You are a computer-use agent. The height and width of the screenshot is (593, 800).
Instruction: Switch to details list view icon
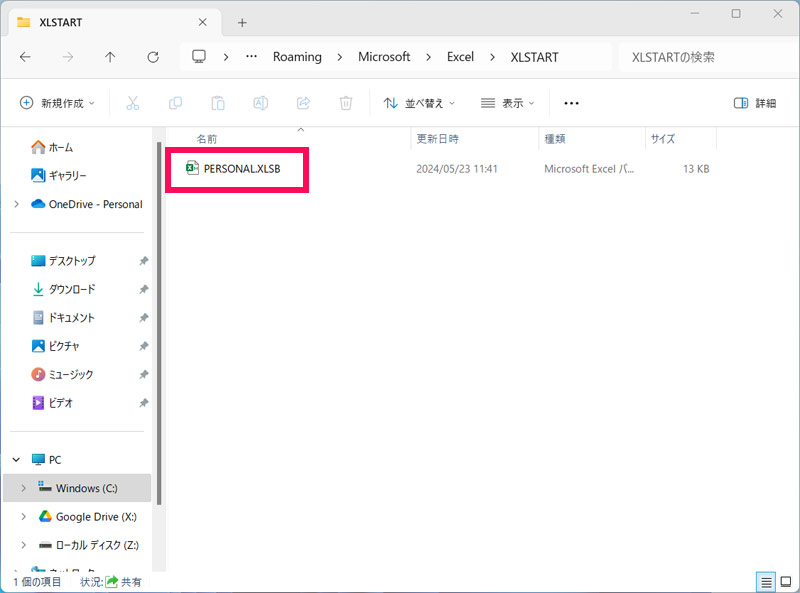[x=765, y=582]
